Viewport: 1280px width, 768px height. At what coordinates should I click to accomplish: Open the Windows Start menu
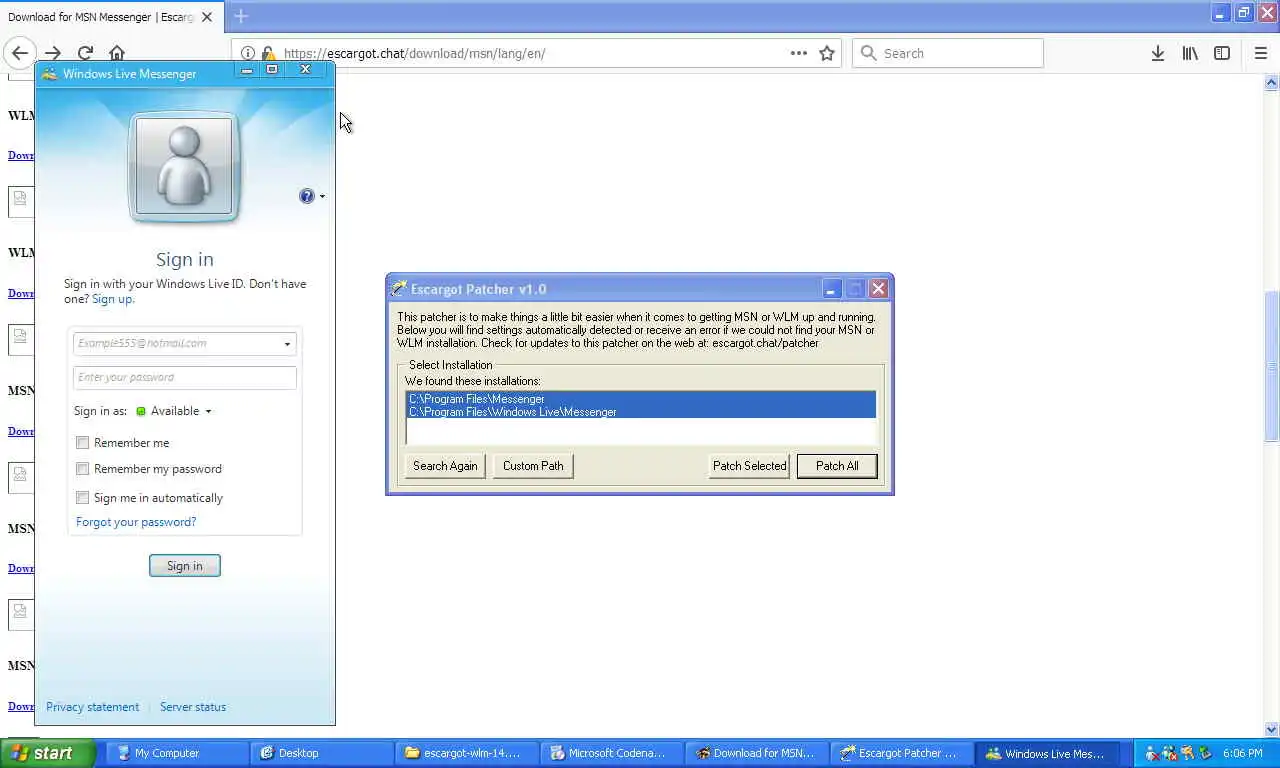coord(48,753)
